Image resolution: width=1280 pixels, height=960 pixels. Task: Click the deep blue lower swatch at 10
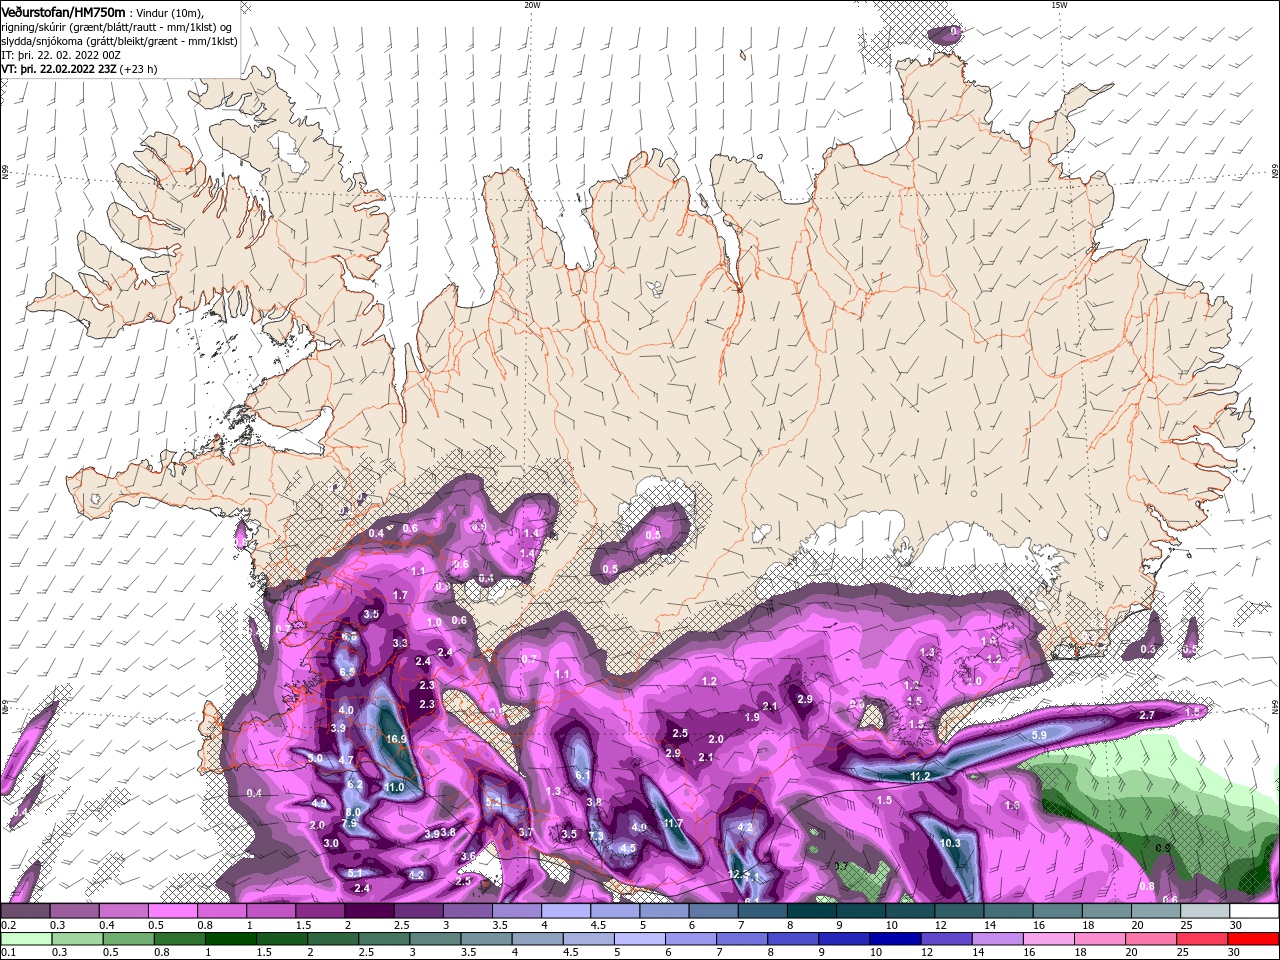coord(894,939)
